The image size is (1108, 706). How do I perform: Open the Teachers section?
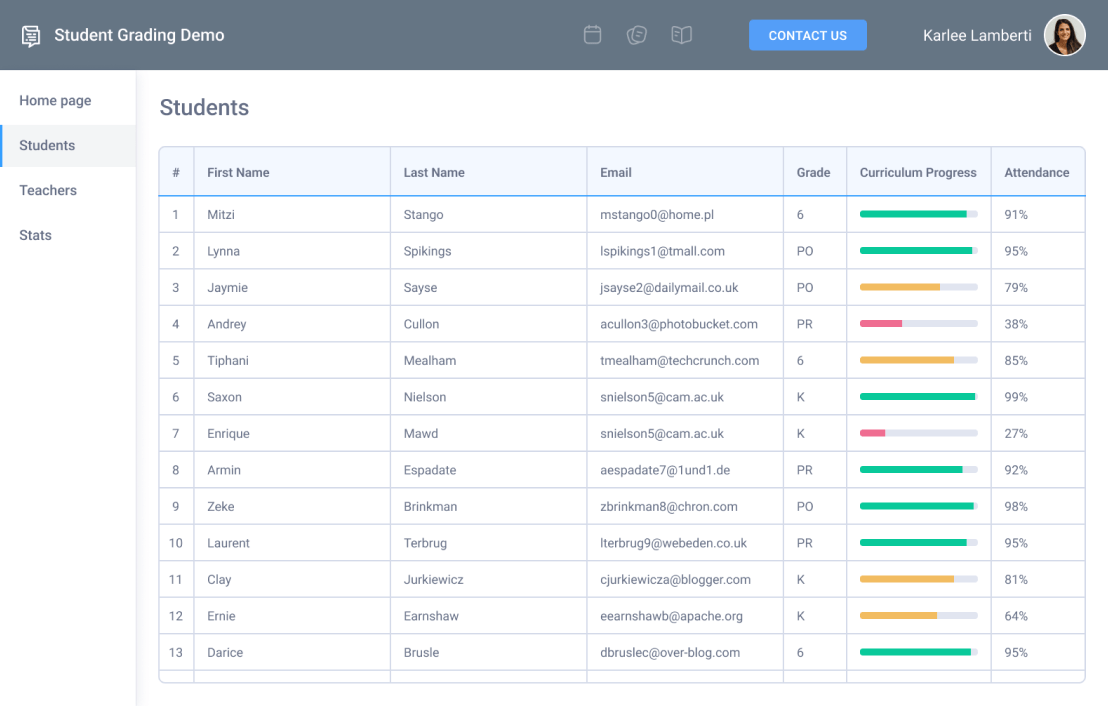[x=48, y=190]
